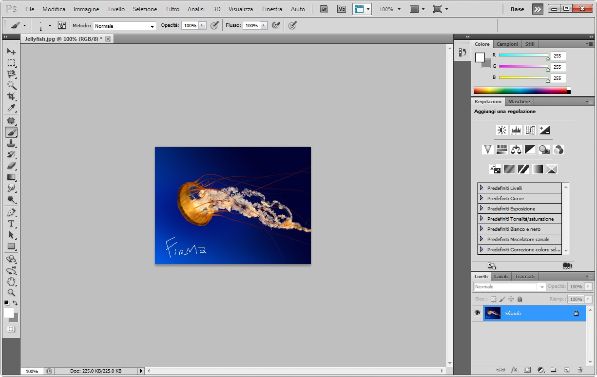Viewport: 597px width, 377px height.
Task: Add a Black & White adjustment
Action: (x=530, y=149)
